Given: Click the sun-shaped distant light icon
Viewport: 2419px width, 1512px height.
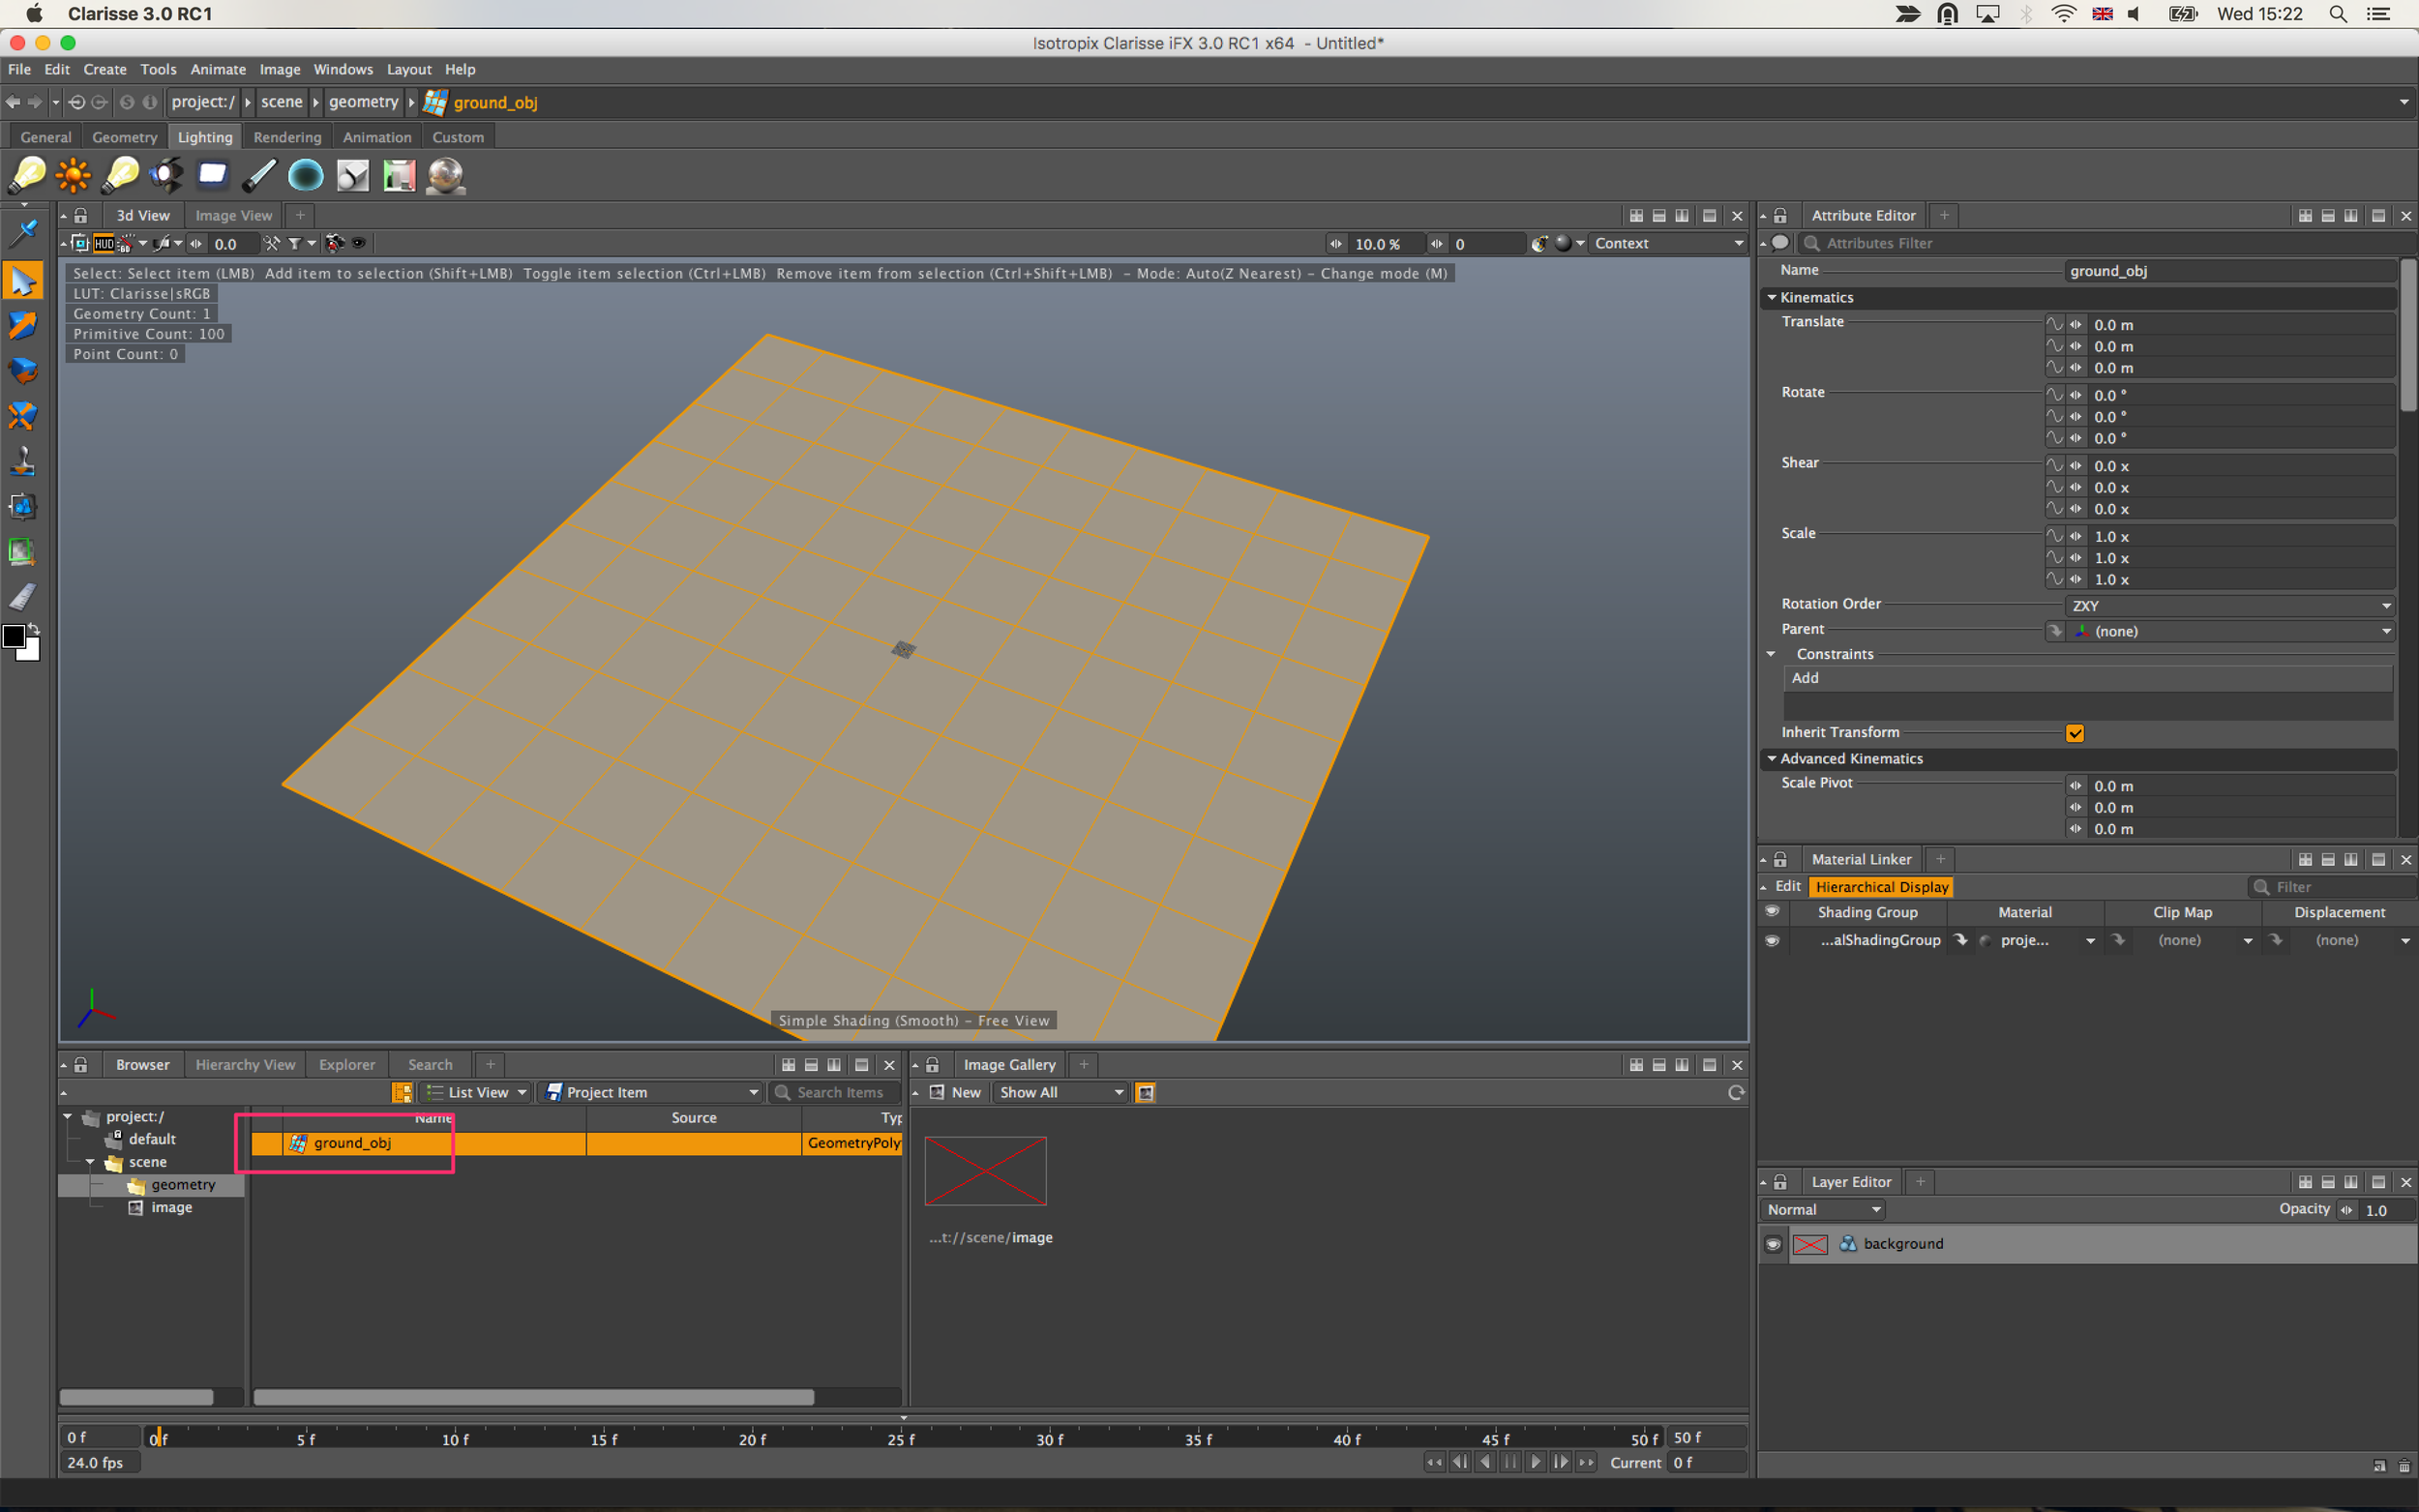Looking at the screenshot, I should [x=73, y=175].
